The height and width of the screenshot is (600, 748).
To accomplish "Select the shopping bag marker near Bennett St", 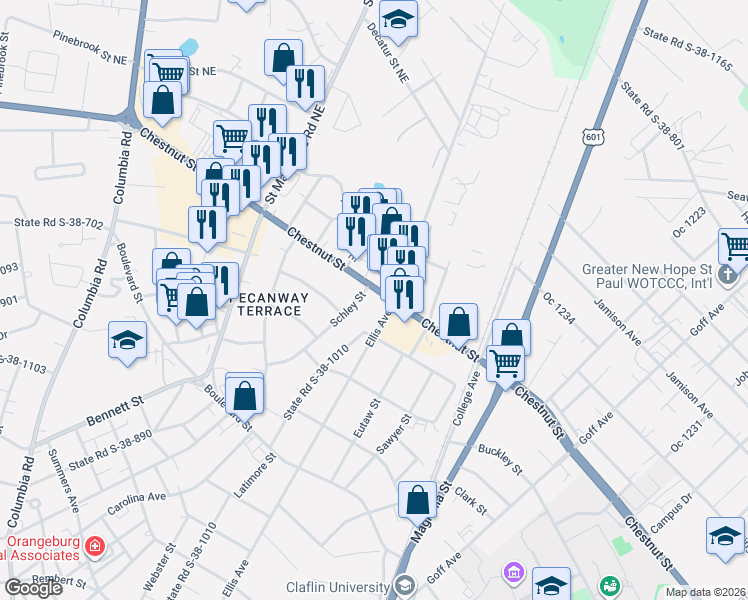I will (x=244, y=396).
